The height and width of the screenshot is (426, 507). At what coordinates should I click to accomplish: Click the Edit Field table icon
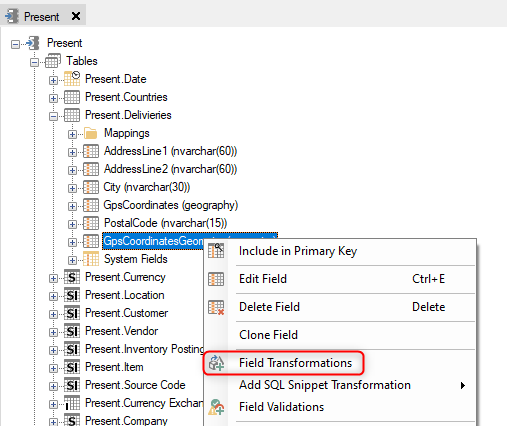[216, 279]
